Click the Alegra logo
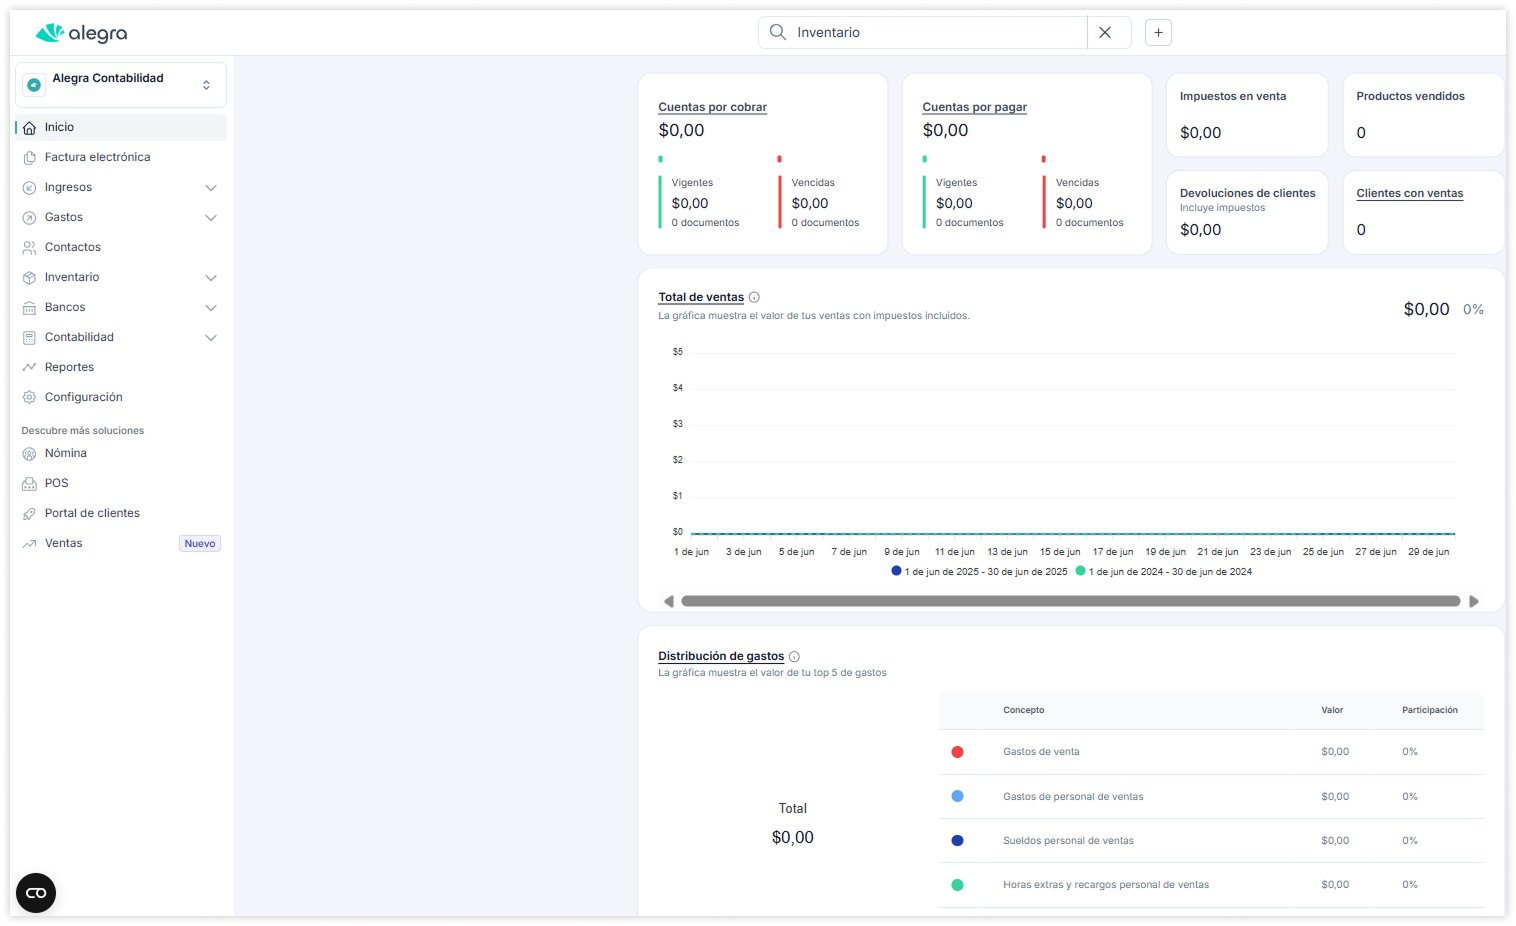This screenshot has height=926, width=1516. tap(81, 33)
